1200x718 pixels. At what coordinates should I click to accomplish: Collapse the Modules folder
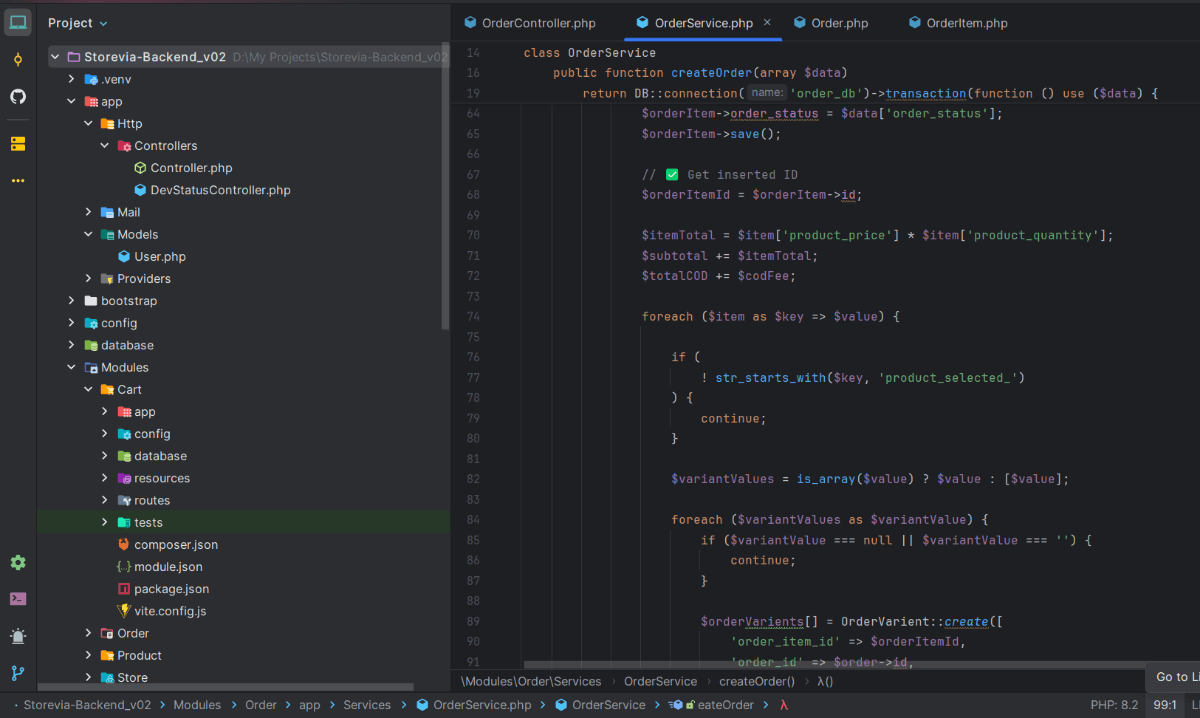point(71,367)
